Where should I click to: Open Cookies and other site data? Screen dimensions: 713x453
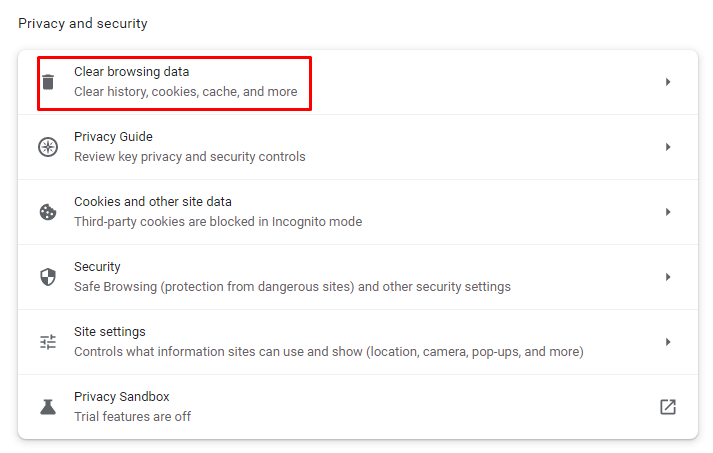(152, 202)
